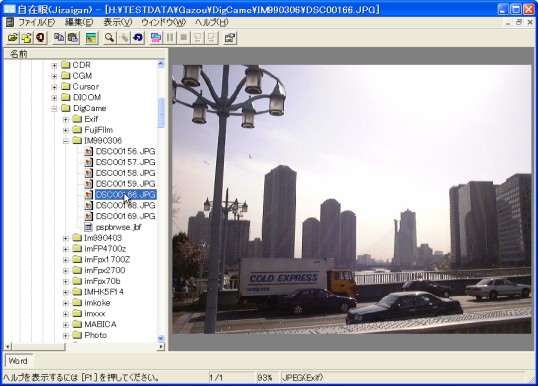Click the Word tab at the bottom
The image size is (538, 386).
(18, 361)
